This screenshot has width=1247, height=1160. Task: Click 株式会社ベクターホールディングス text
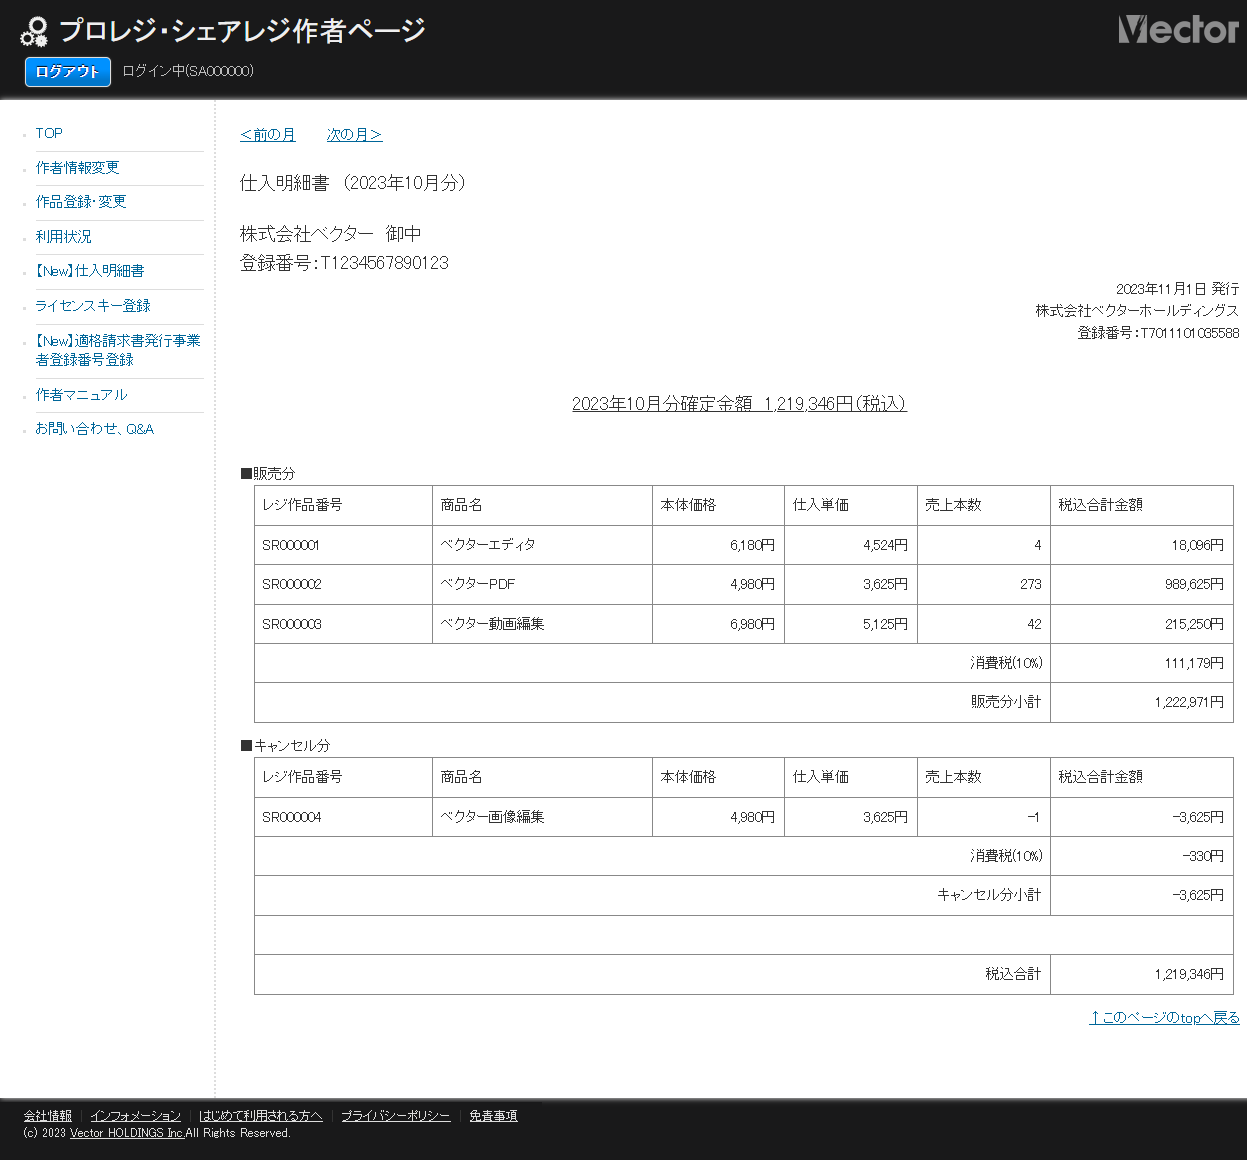1137,310
